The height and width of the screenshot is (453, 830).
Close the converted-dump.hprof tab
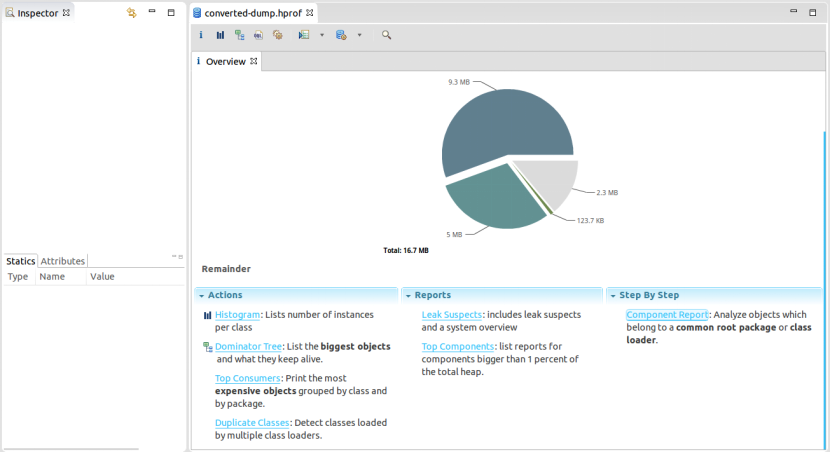point(310,12)
